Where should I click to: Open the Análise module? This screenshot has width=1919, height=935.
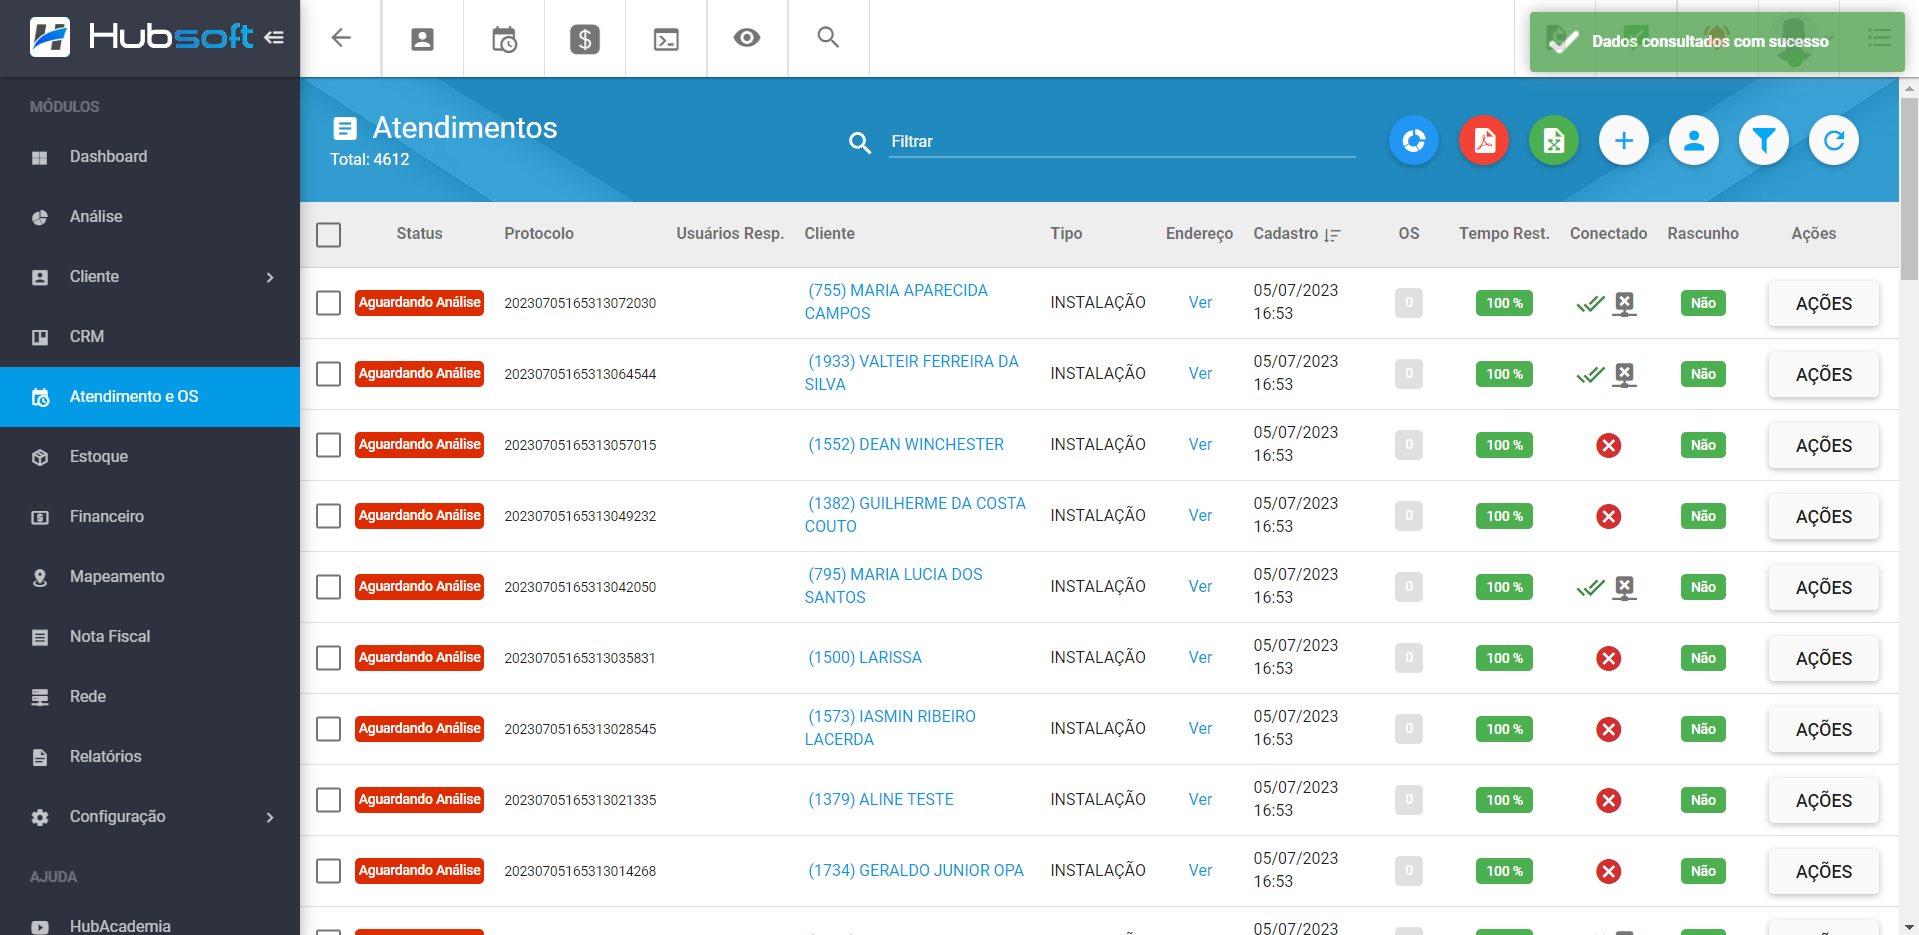click(x=150, y=217)
